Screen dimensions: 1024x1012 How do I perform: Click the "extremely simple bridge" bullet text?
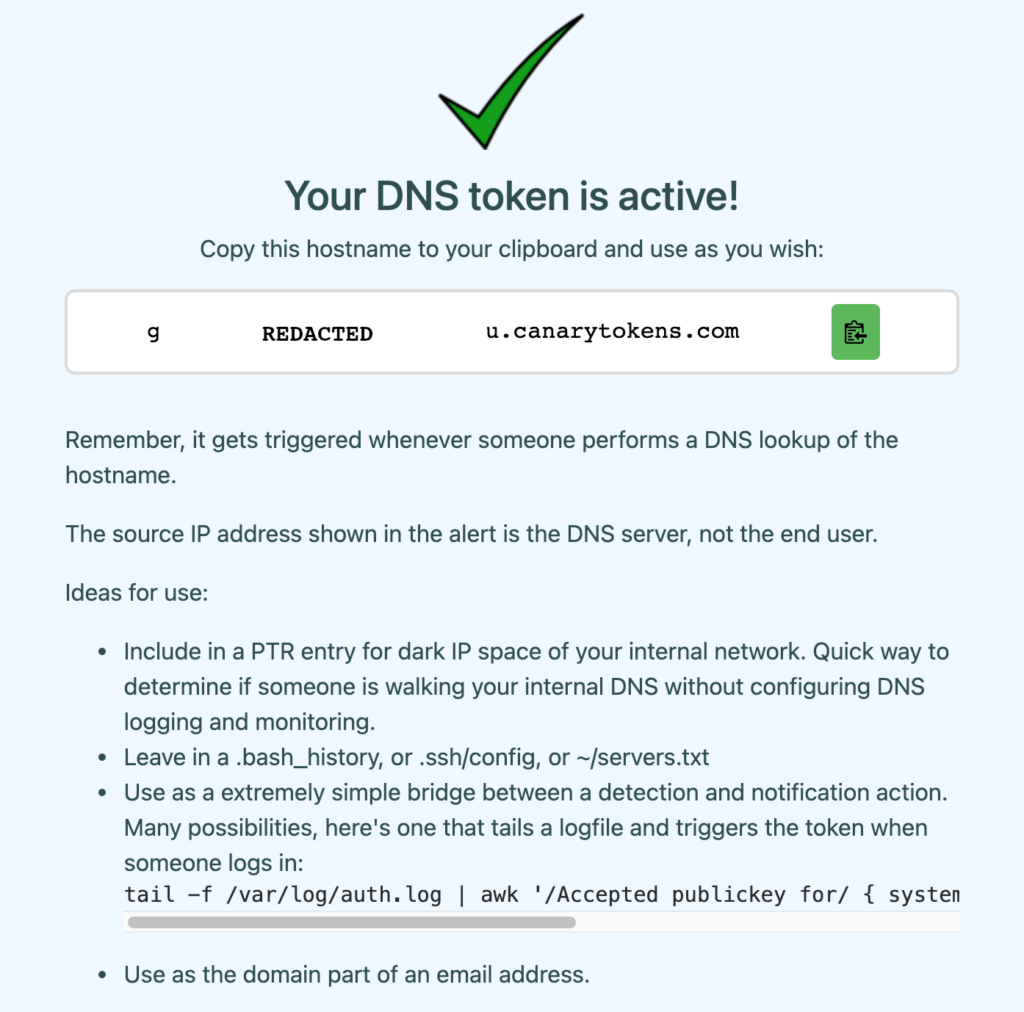(x=536, y=793)
